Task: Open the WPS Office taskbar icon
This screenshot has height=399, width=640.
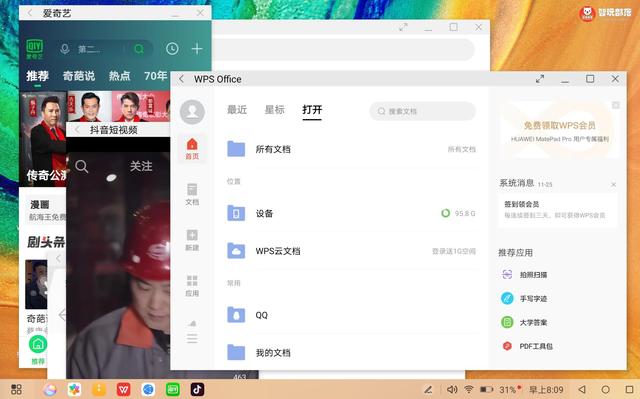Action: 124,389
